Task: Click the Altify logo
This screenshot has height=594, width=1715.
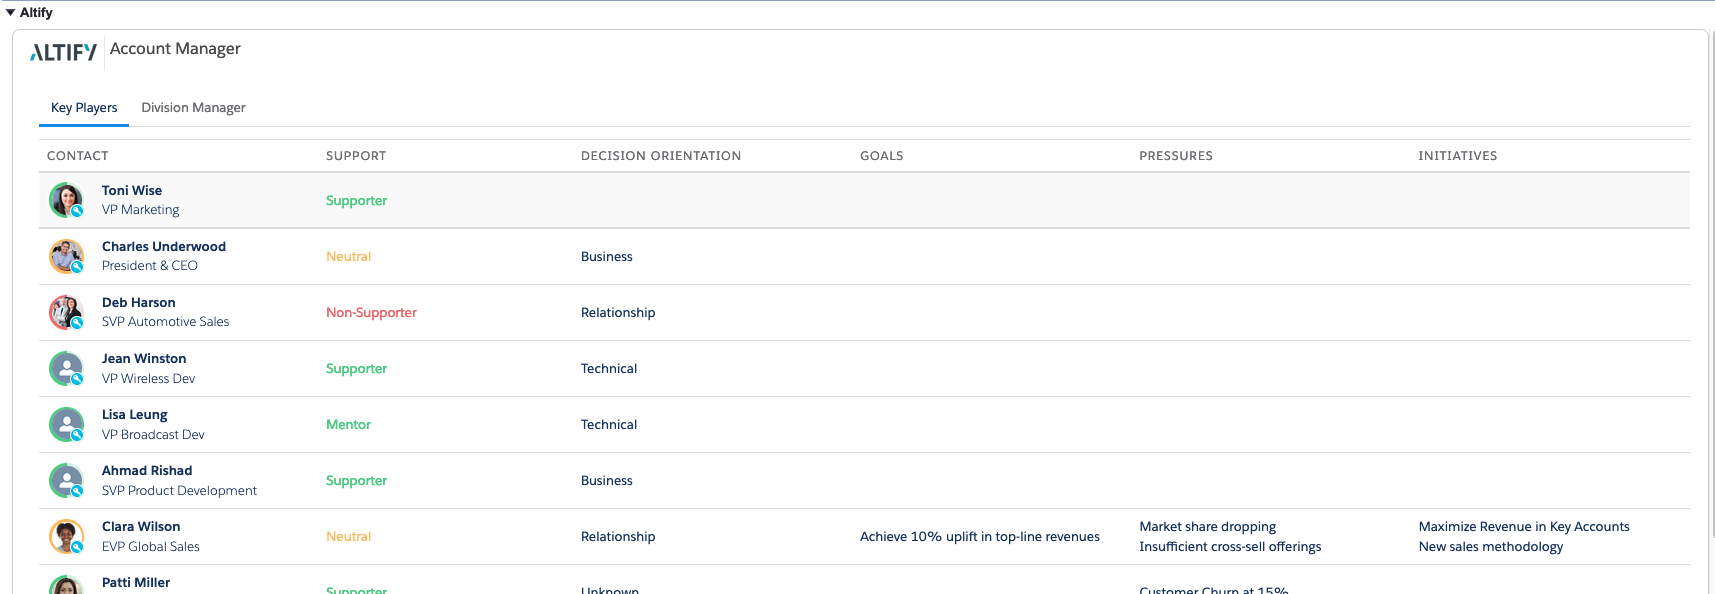Action: (x=63, y=52)
